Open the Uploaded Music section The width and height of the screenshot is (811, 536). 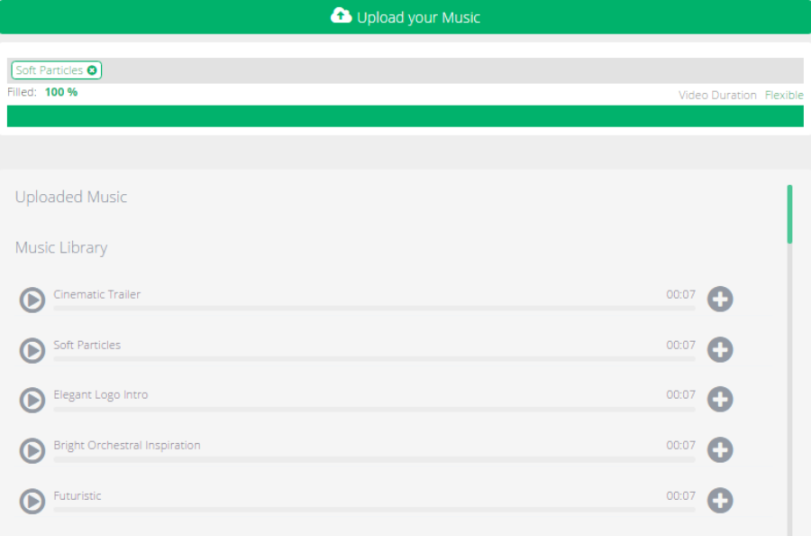click(71, 197)
